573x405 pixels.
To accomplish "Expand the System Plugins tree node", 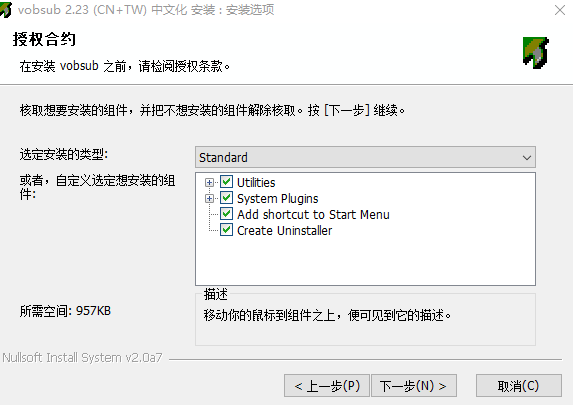I will [x=209, y=198].
